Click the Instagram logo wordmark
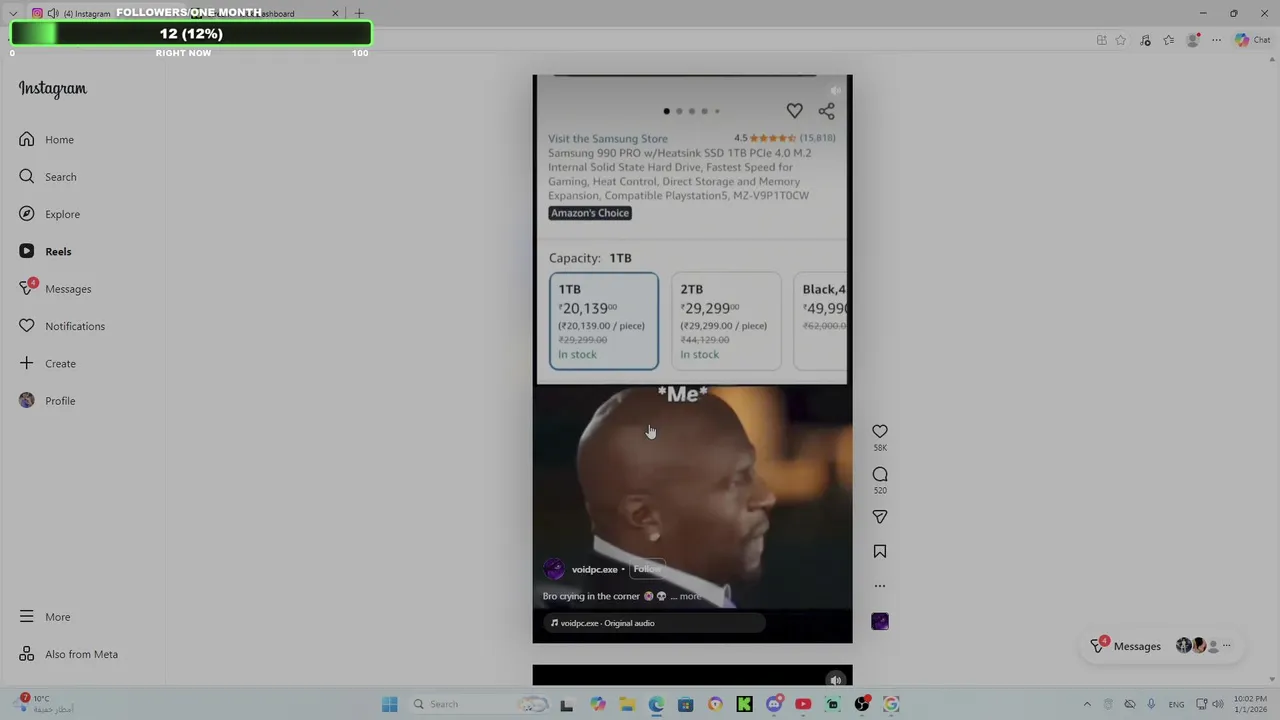The width and height of the screenshot is (1280, 720). (x=52, y=89)
